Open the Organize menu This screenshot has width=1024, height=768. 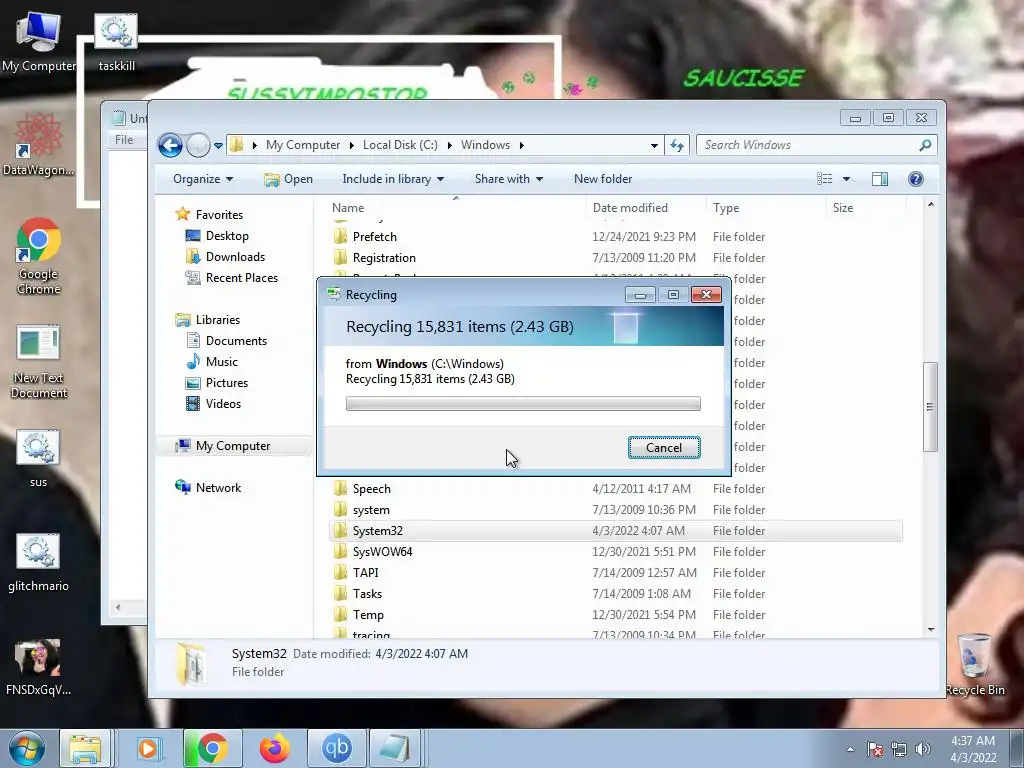coord(202,179)
